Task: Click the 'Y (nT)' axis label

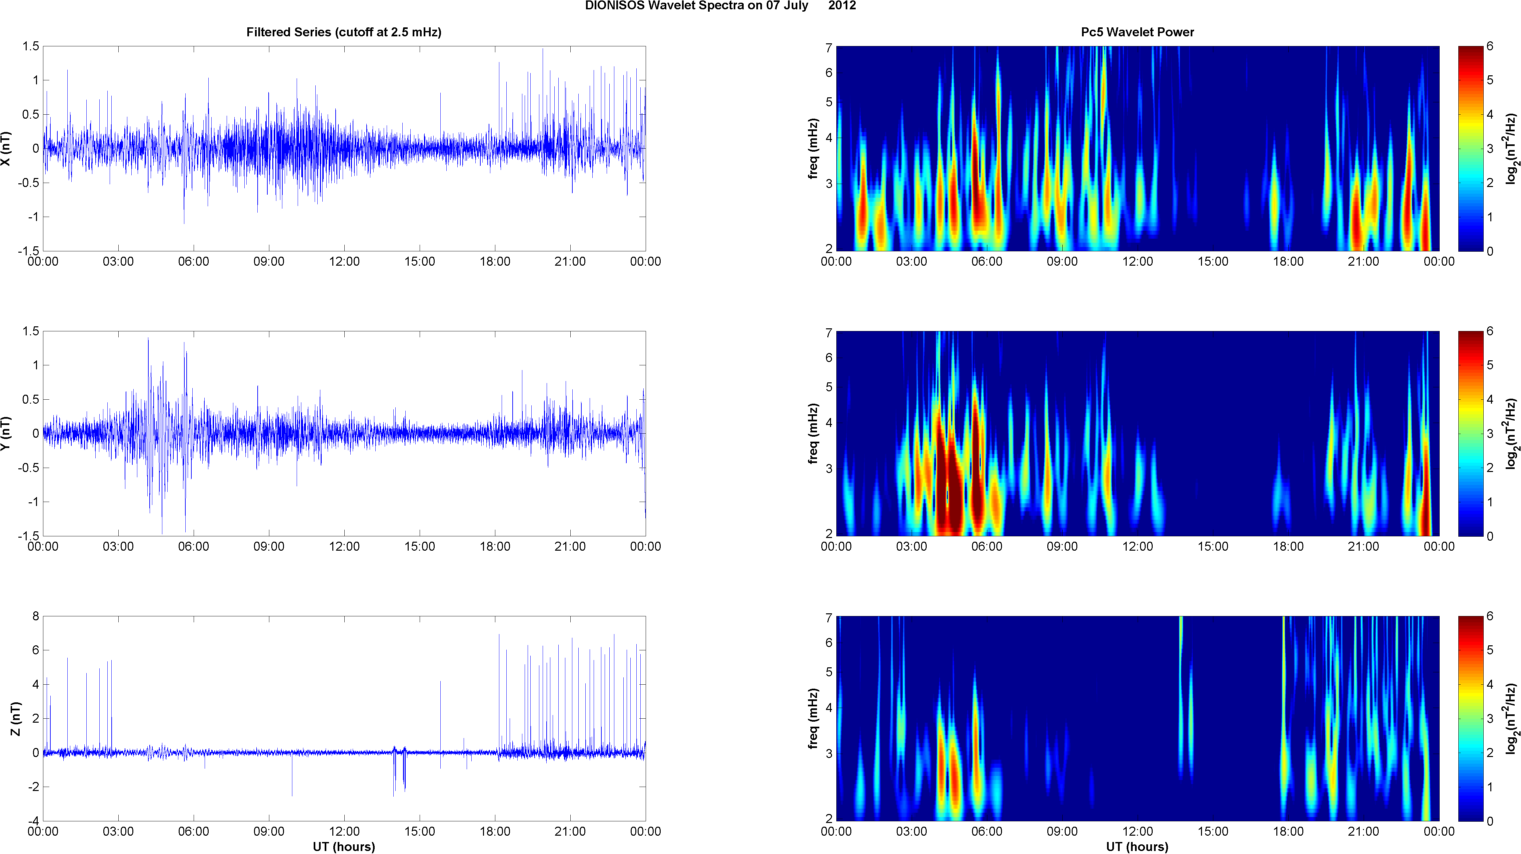Action: [7, 434]
